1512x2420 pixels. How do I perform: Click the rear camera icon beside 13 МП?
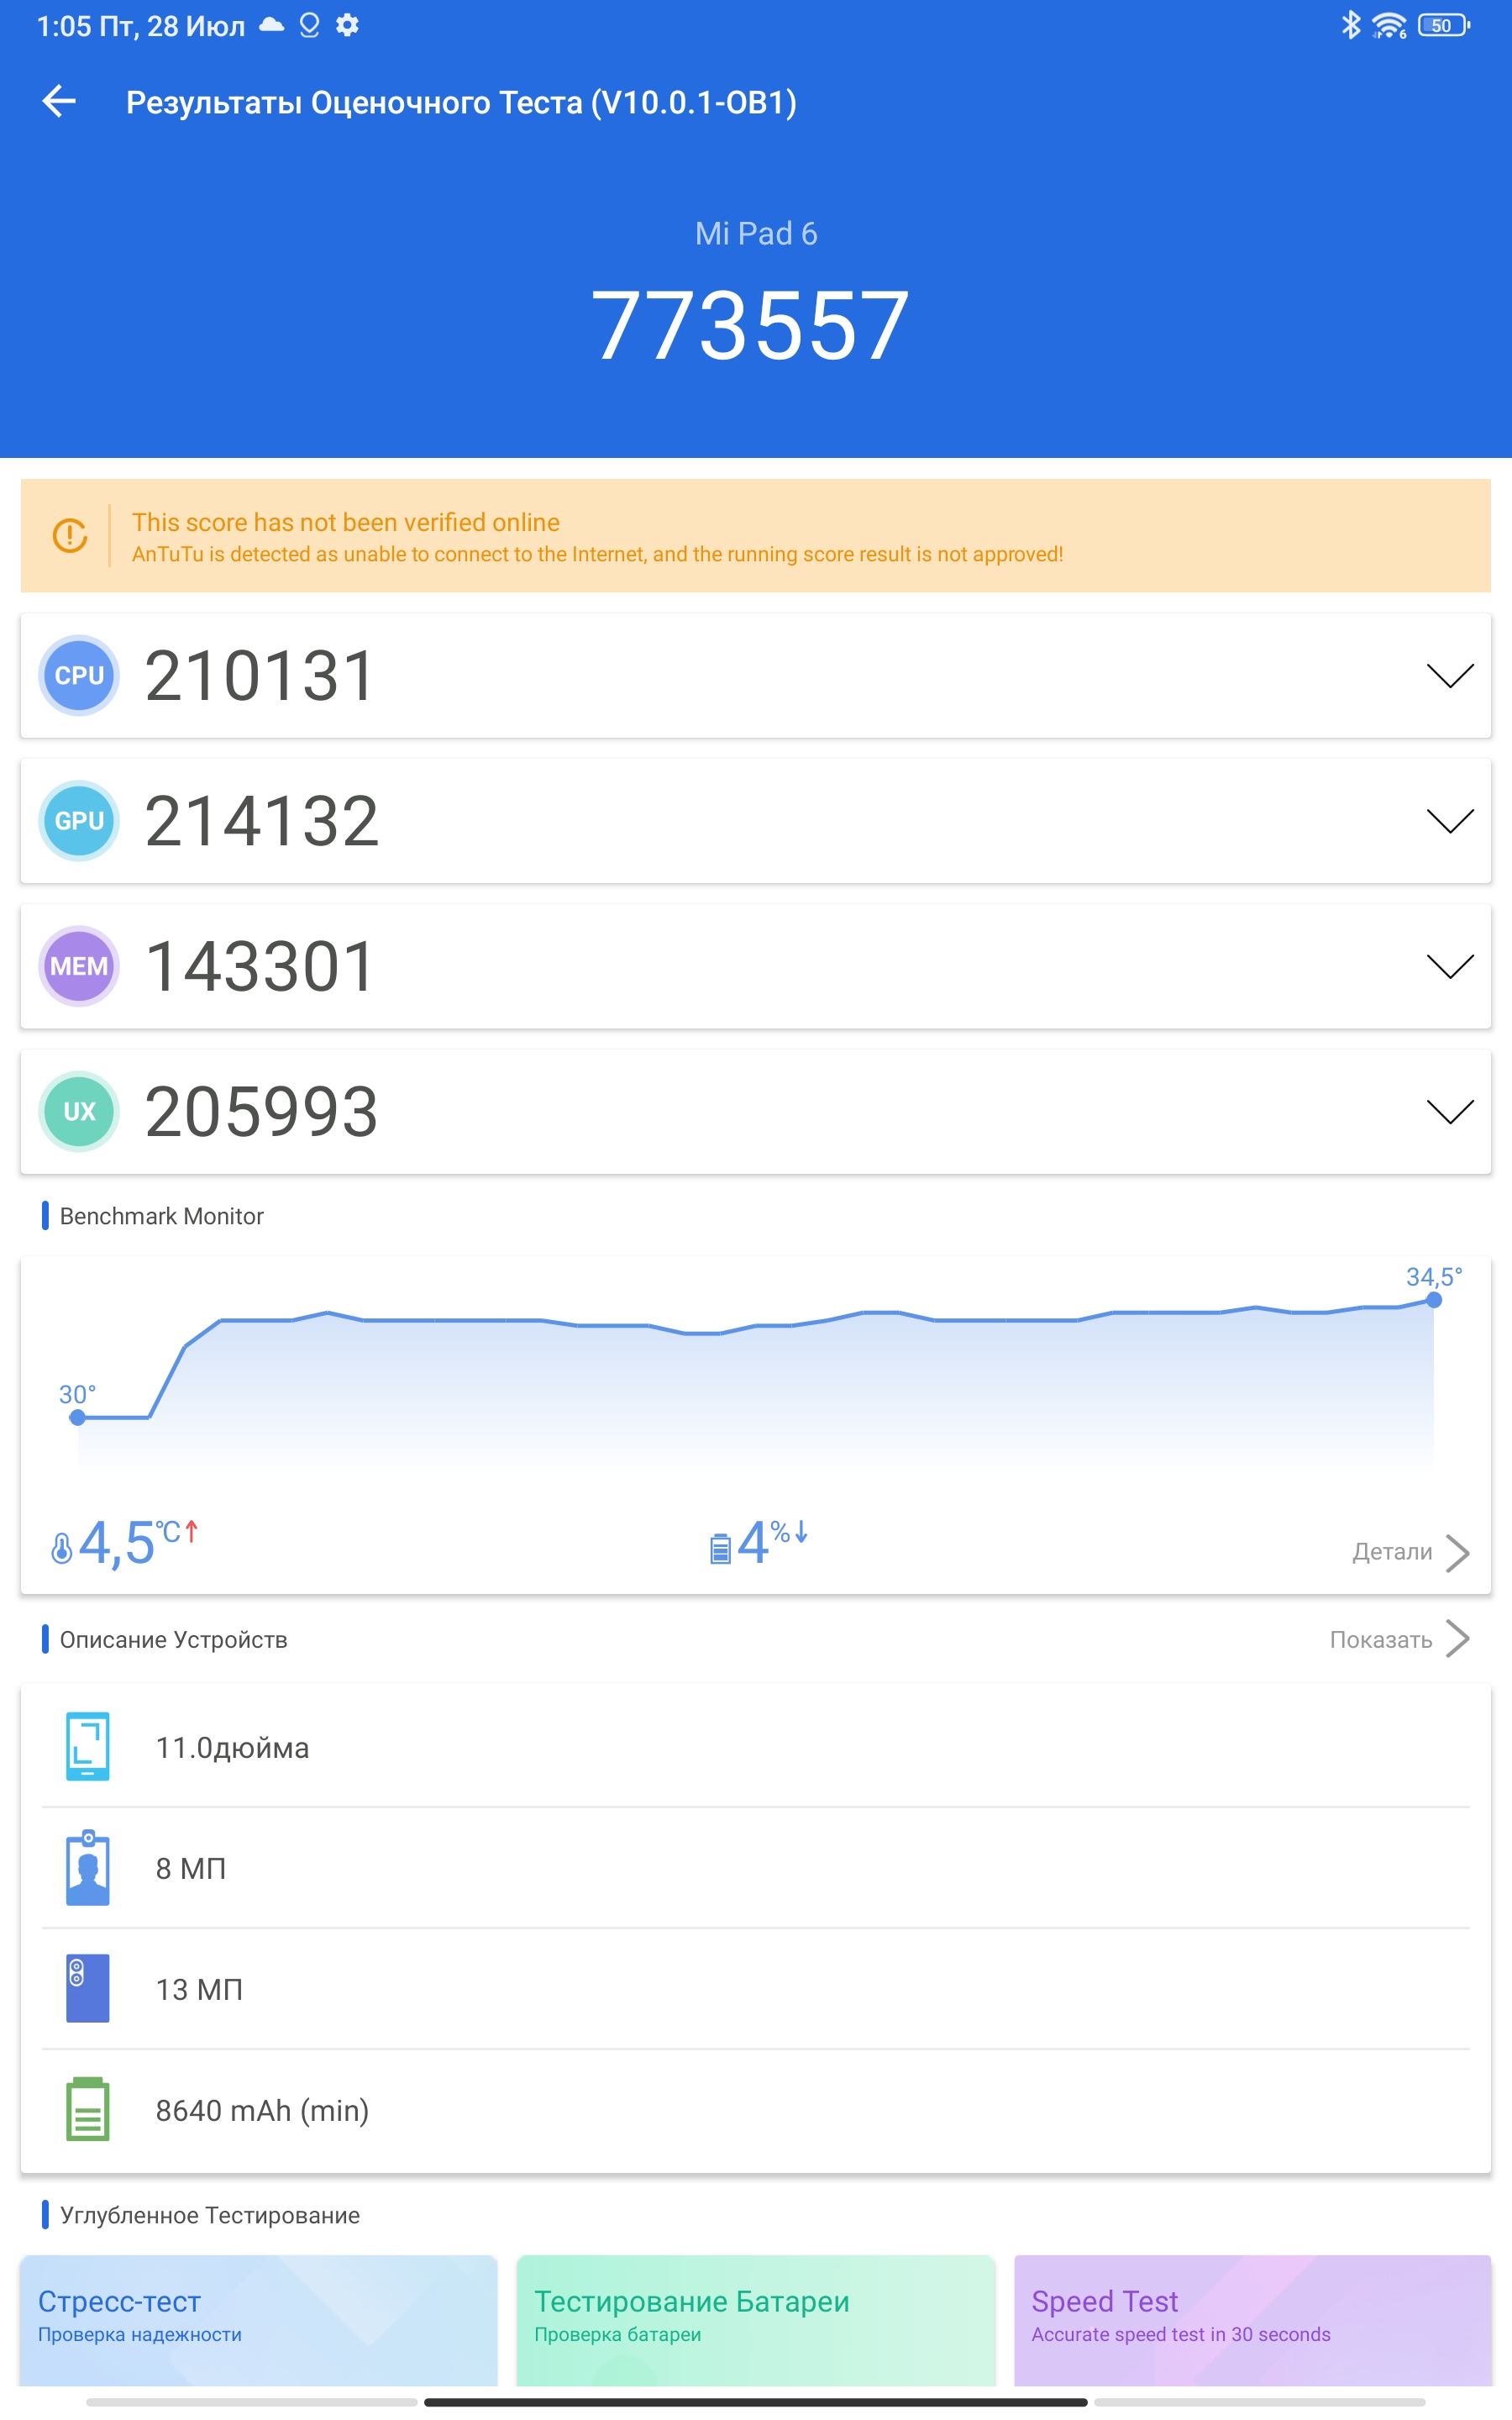click(88, 1989)
